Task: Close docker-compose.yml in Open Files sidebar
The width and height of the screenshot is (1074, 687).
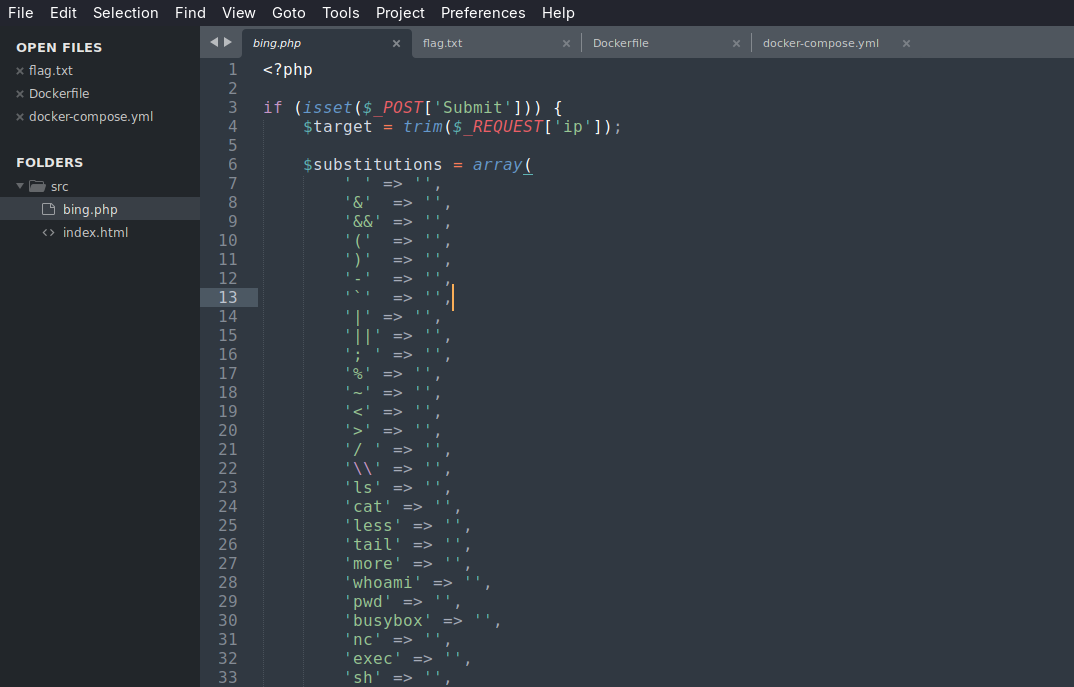Action: (x=20, y=117)
